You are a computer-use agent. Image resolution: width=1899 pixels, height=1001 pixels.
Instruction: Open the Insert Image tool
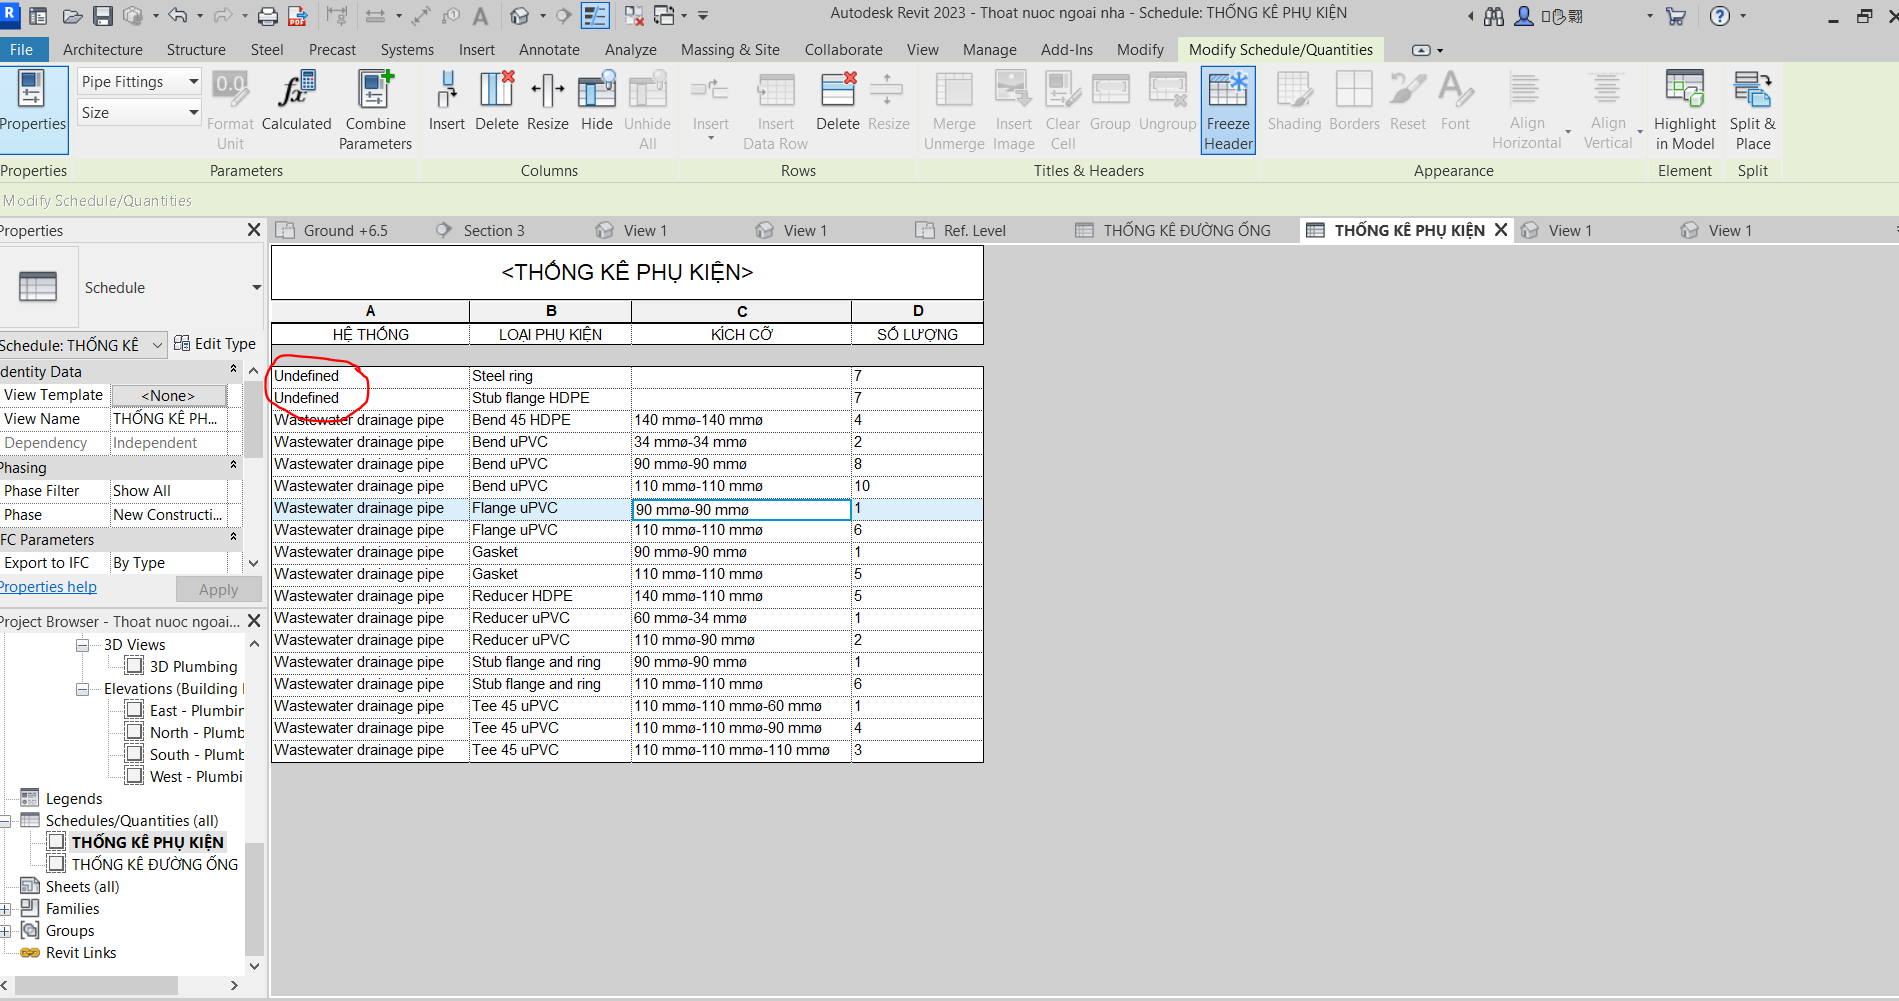[1012, 108]
